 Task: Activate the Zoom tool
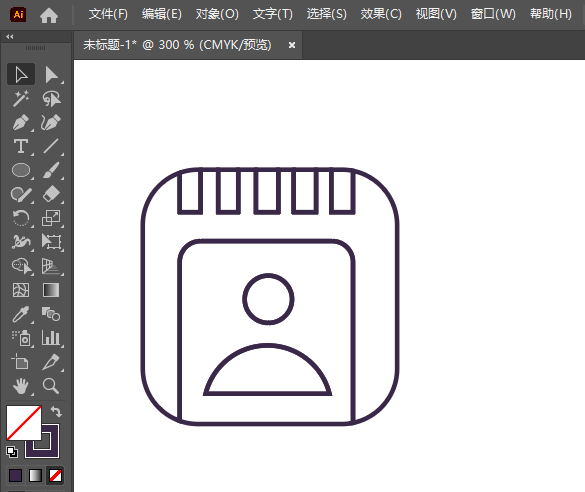(51, 386)
